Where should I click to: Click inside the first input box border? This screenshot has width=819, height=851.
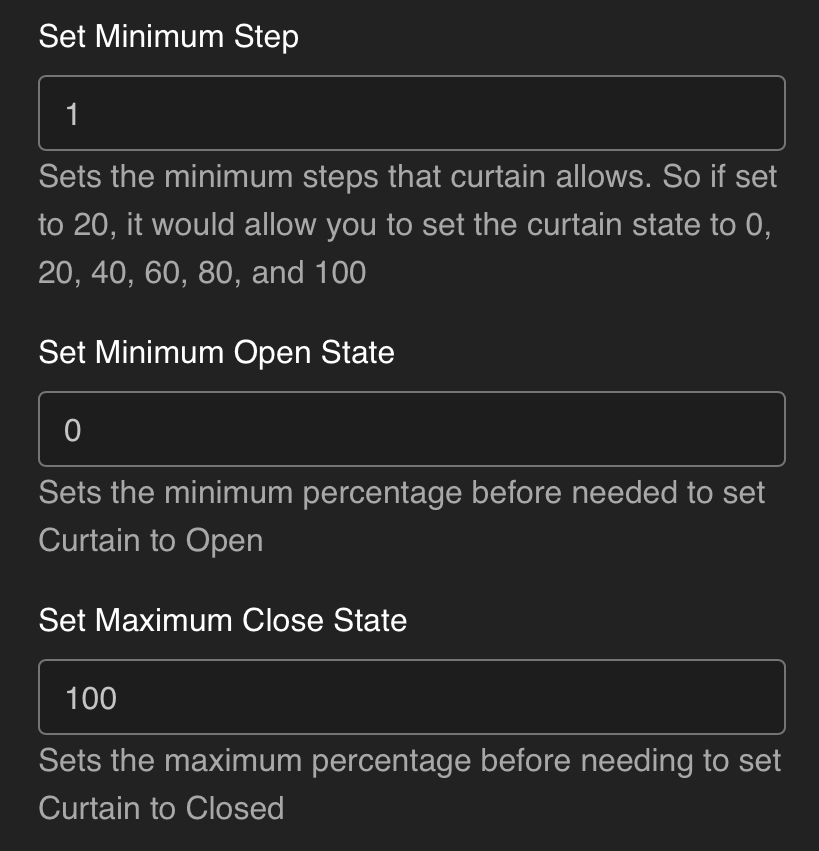tap(410, 113)
